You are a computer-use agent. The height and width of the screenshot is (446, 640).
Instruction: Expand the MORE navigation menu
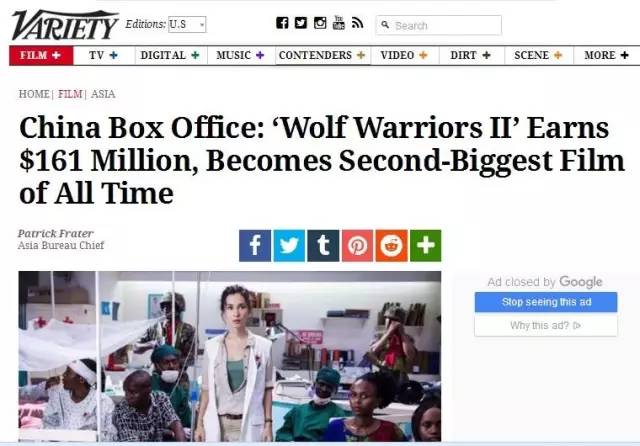[x=606, y=55]
